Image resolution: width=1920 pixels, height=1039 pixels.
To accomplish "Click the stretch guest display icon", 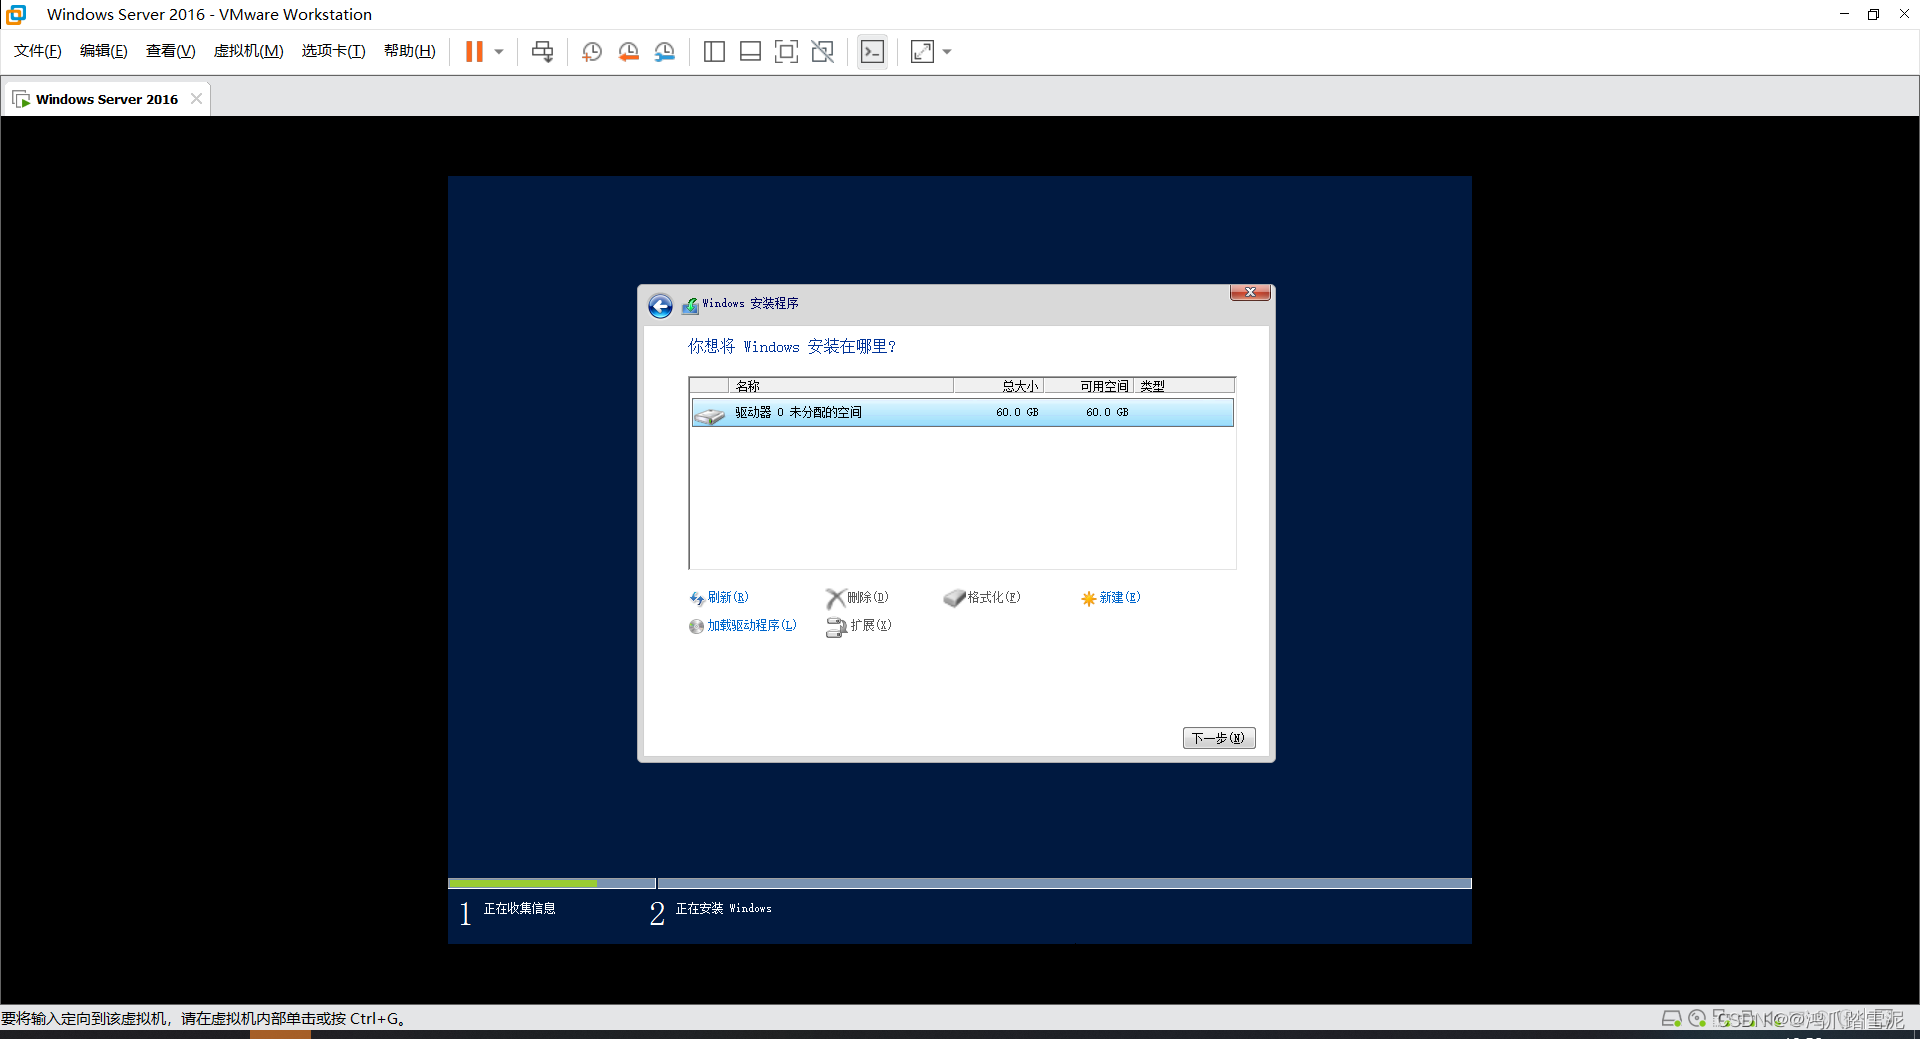I will [x=922, y=52].
